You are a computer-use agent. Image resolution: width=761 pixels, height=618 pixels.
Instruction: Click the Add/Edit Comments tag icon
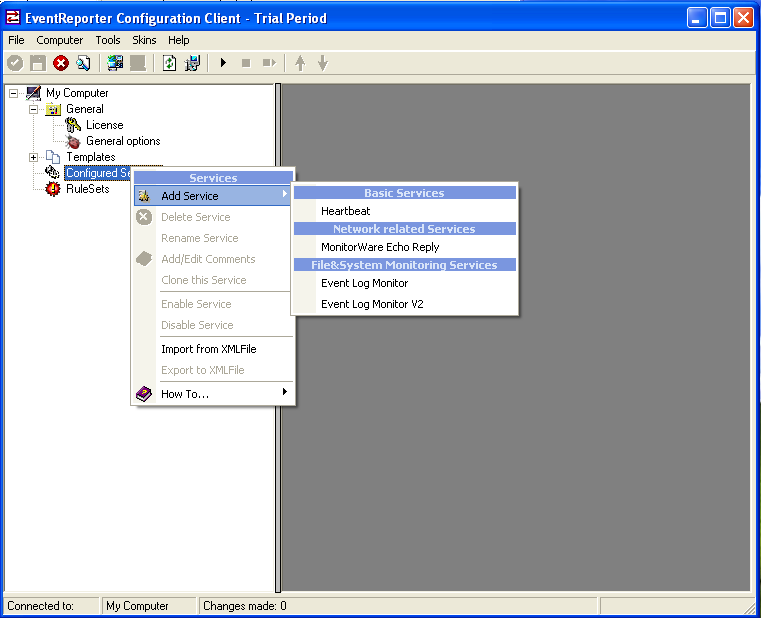144,259
